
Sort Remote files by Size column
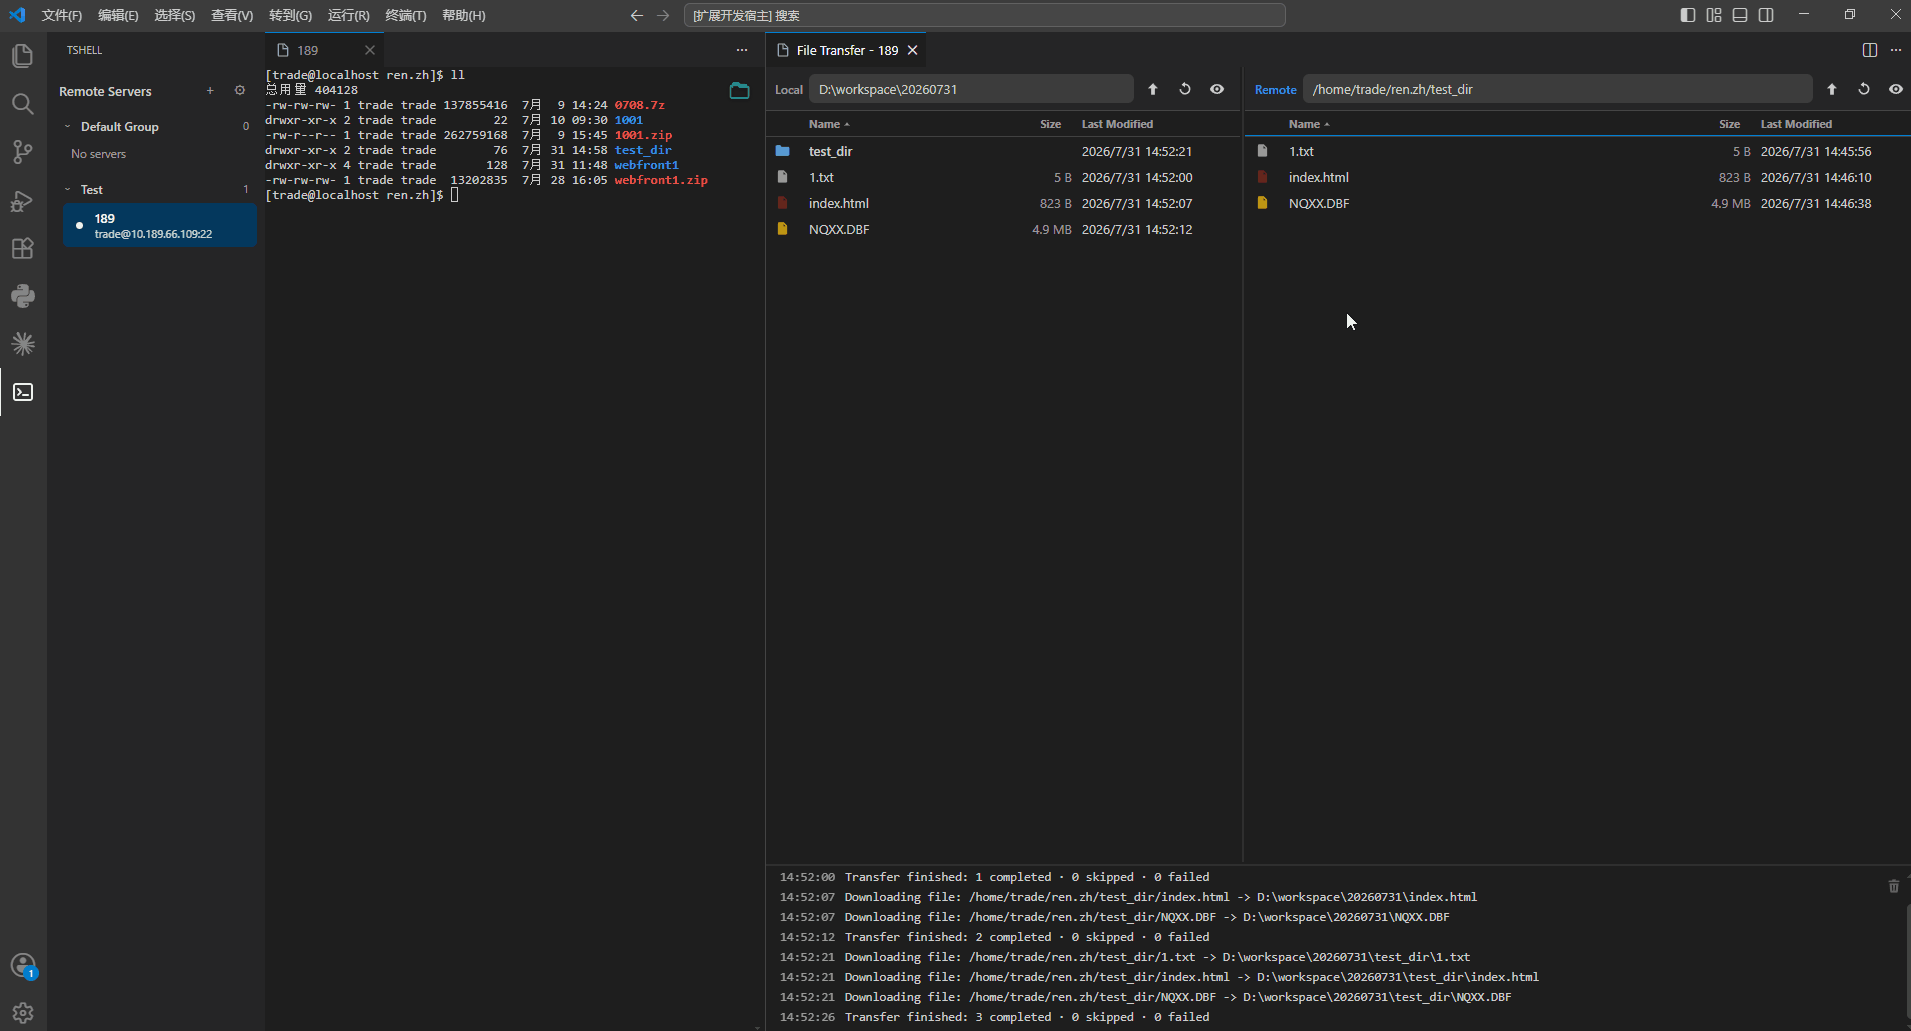(x=1729, y=124)
